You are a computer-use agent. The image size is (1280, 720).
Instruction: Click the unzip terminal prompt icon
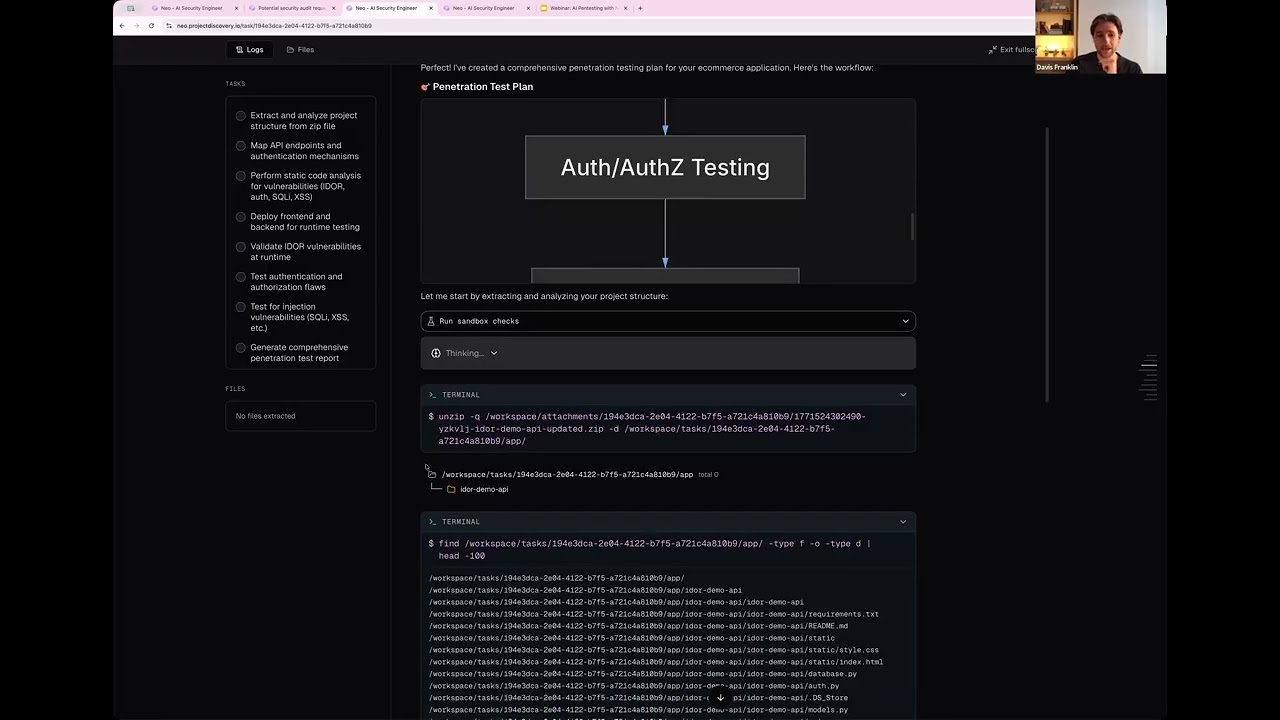[432, 395]
